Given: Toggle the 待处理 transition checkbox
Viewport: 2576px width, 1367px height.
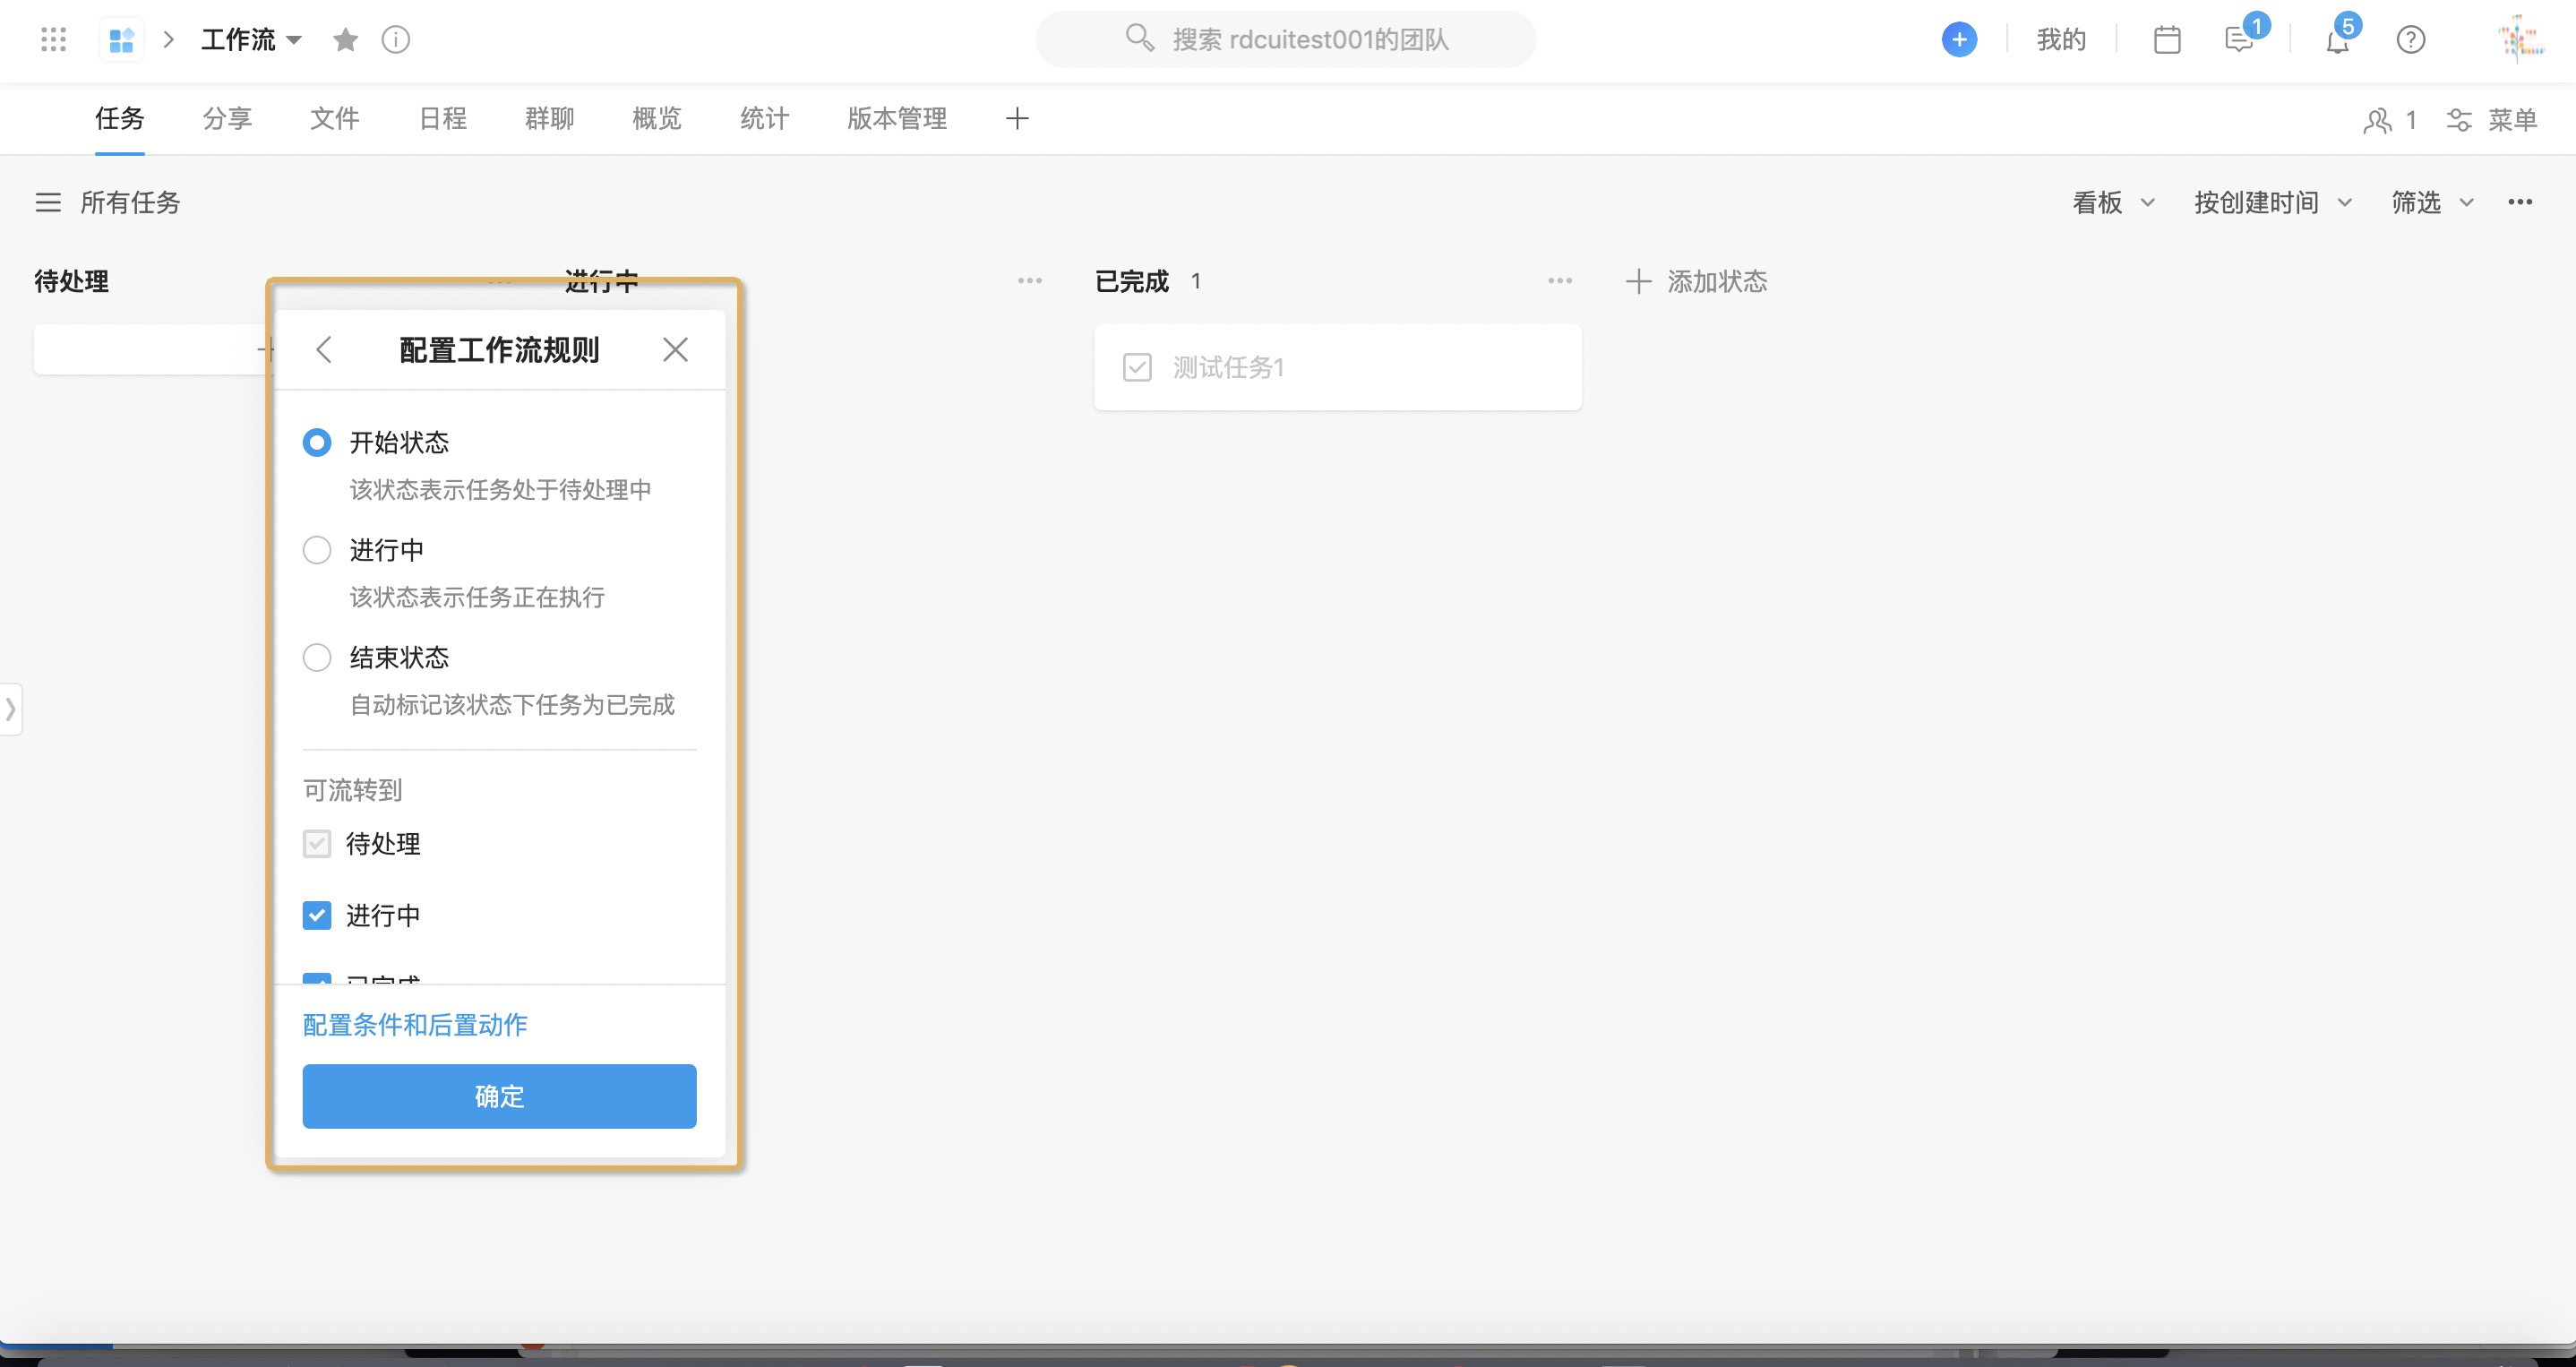Looking at the screenshot, I should (317, 843).
